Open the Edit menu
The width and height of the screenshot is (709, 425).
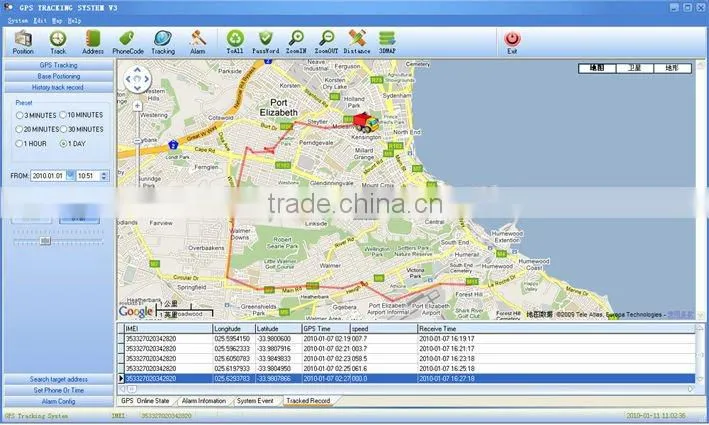coord(40,21)
